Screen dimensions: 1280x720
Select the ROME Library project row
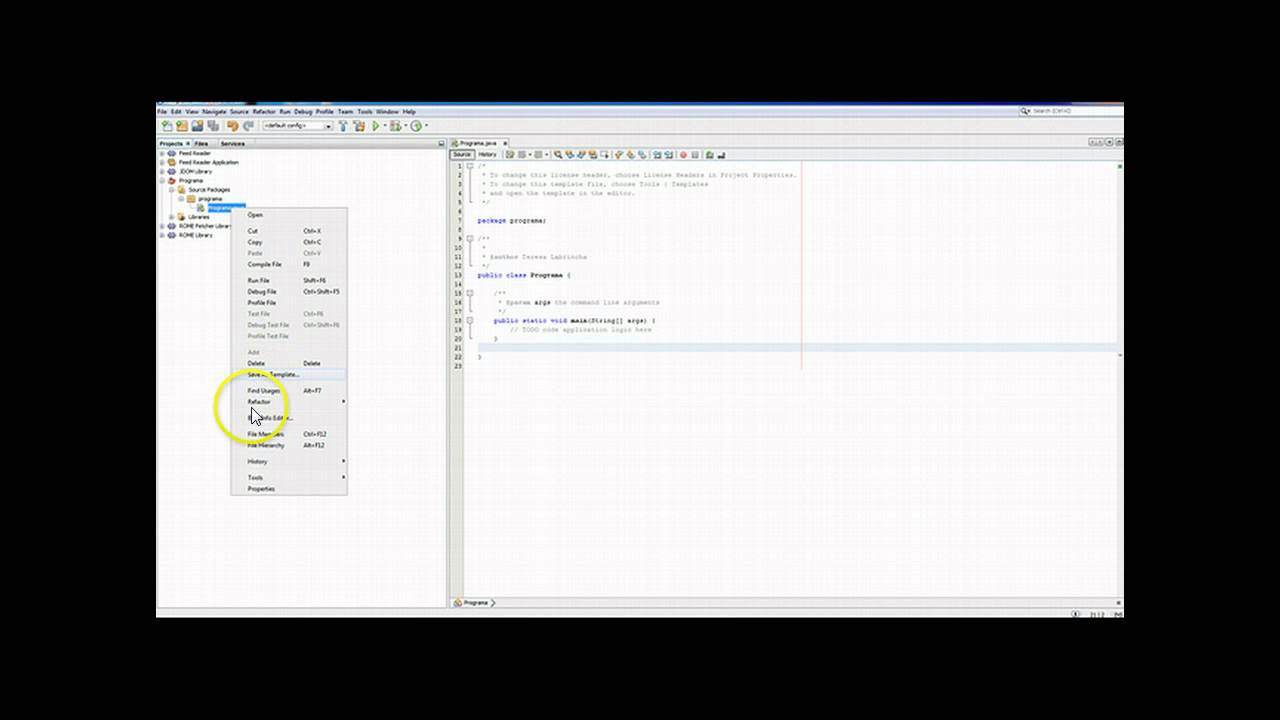coord(195,235)
